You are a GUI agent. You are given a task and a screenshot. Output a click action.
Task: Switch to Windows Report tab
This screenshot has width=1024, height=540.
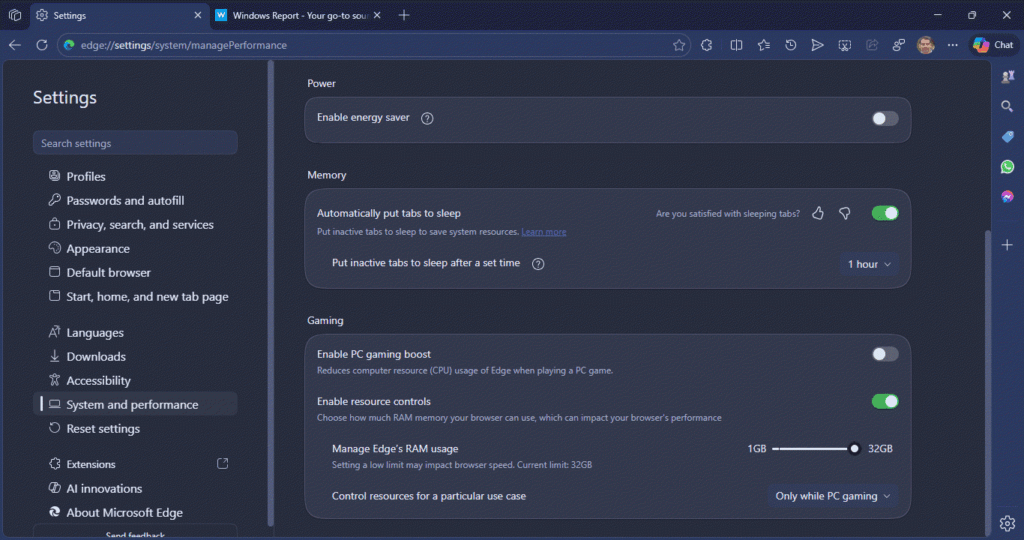click(298, 15)
